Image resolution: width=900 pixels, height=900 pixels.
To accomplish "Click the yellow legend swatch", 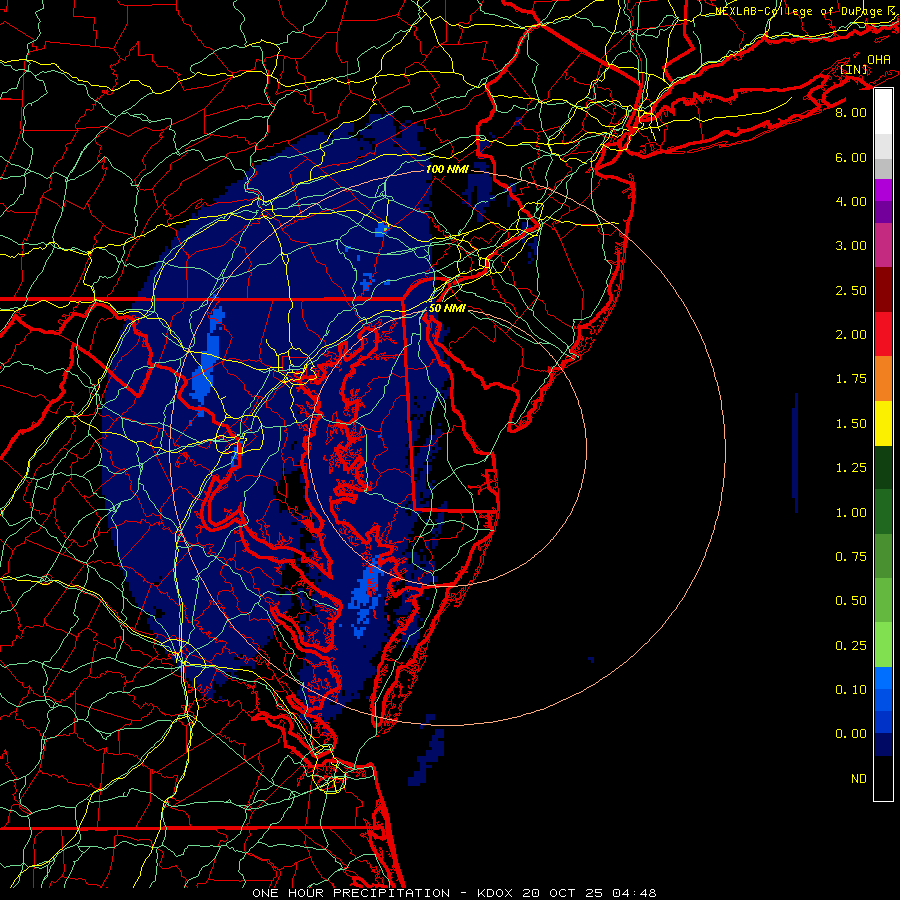I will click(x=883, y=423).
